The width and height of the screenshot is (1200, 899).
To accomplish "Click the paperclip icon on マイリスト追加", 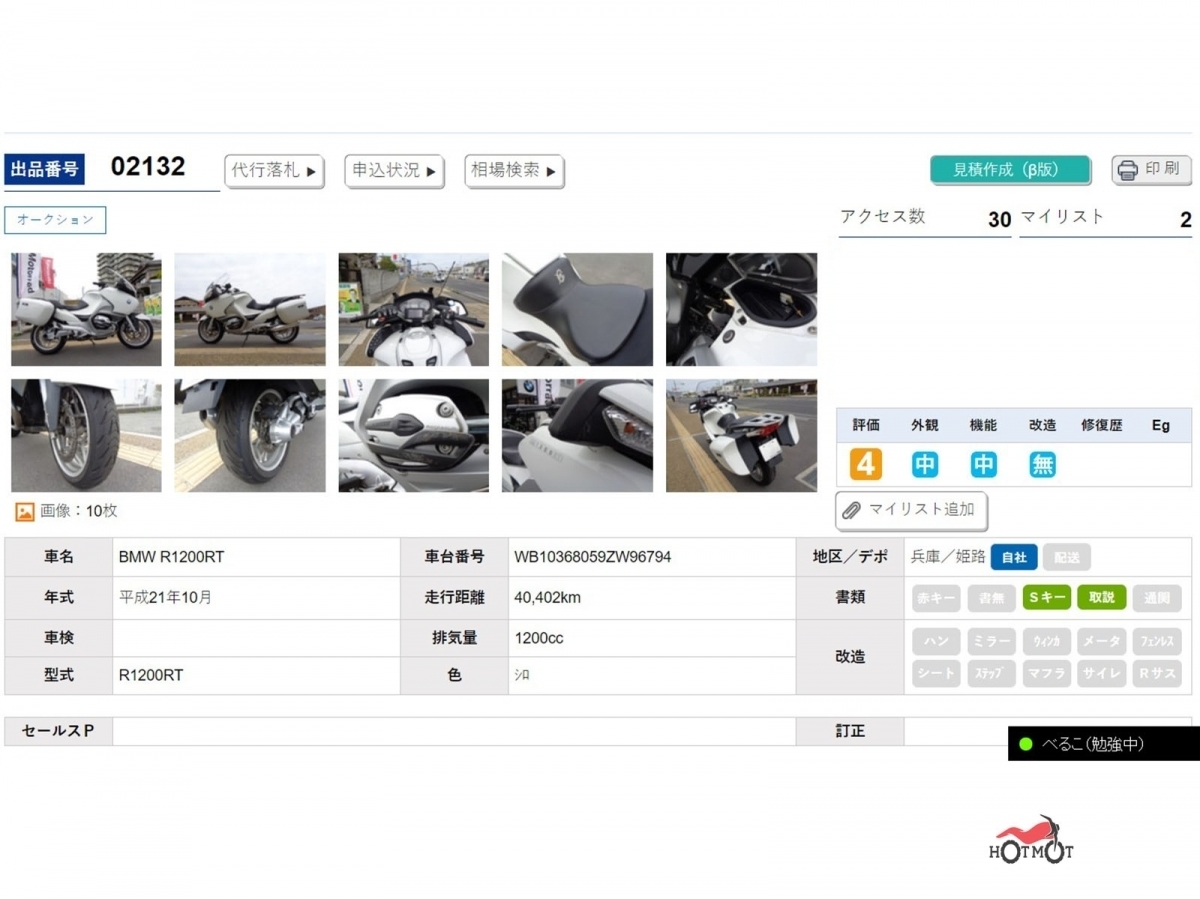I will tap(852, 511).
